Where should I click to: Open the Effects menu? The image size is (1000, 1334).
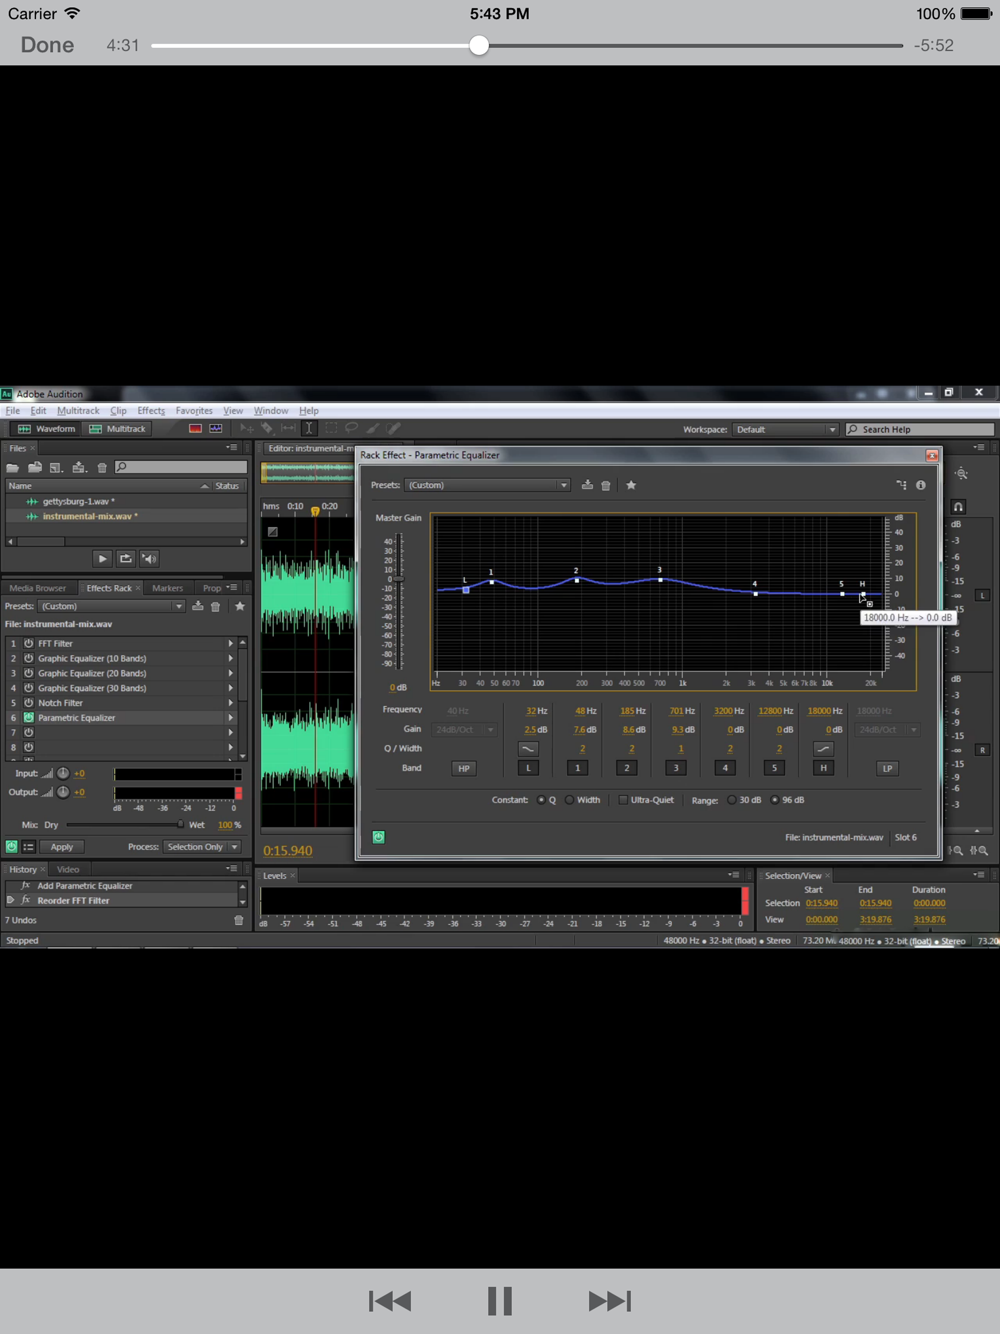click(151, 411)
